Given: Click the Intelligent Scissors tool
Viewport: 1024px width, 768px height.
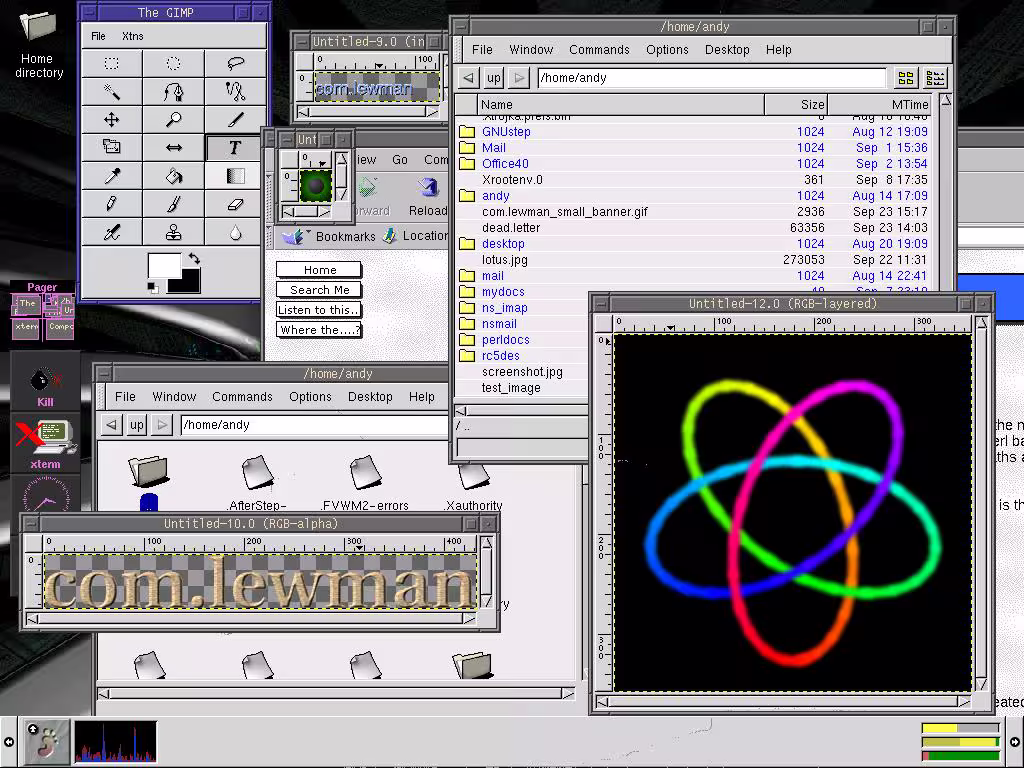Looking at the screenshot, I should tap(236, 92).
